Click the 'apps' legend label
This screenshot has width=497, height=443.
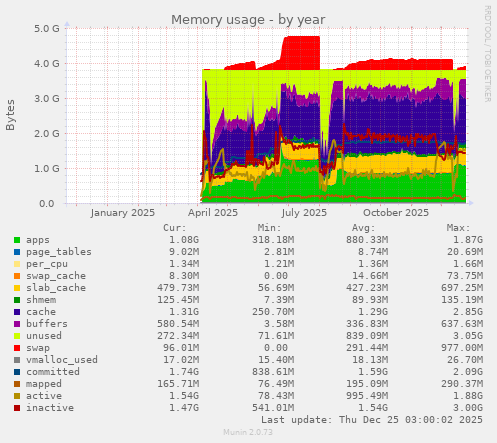(x=38, y=240)
